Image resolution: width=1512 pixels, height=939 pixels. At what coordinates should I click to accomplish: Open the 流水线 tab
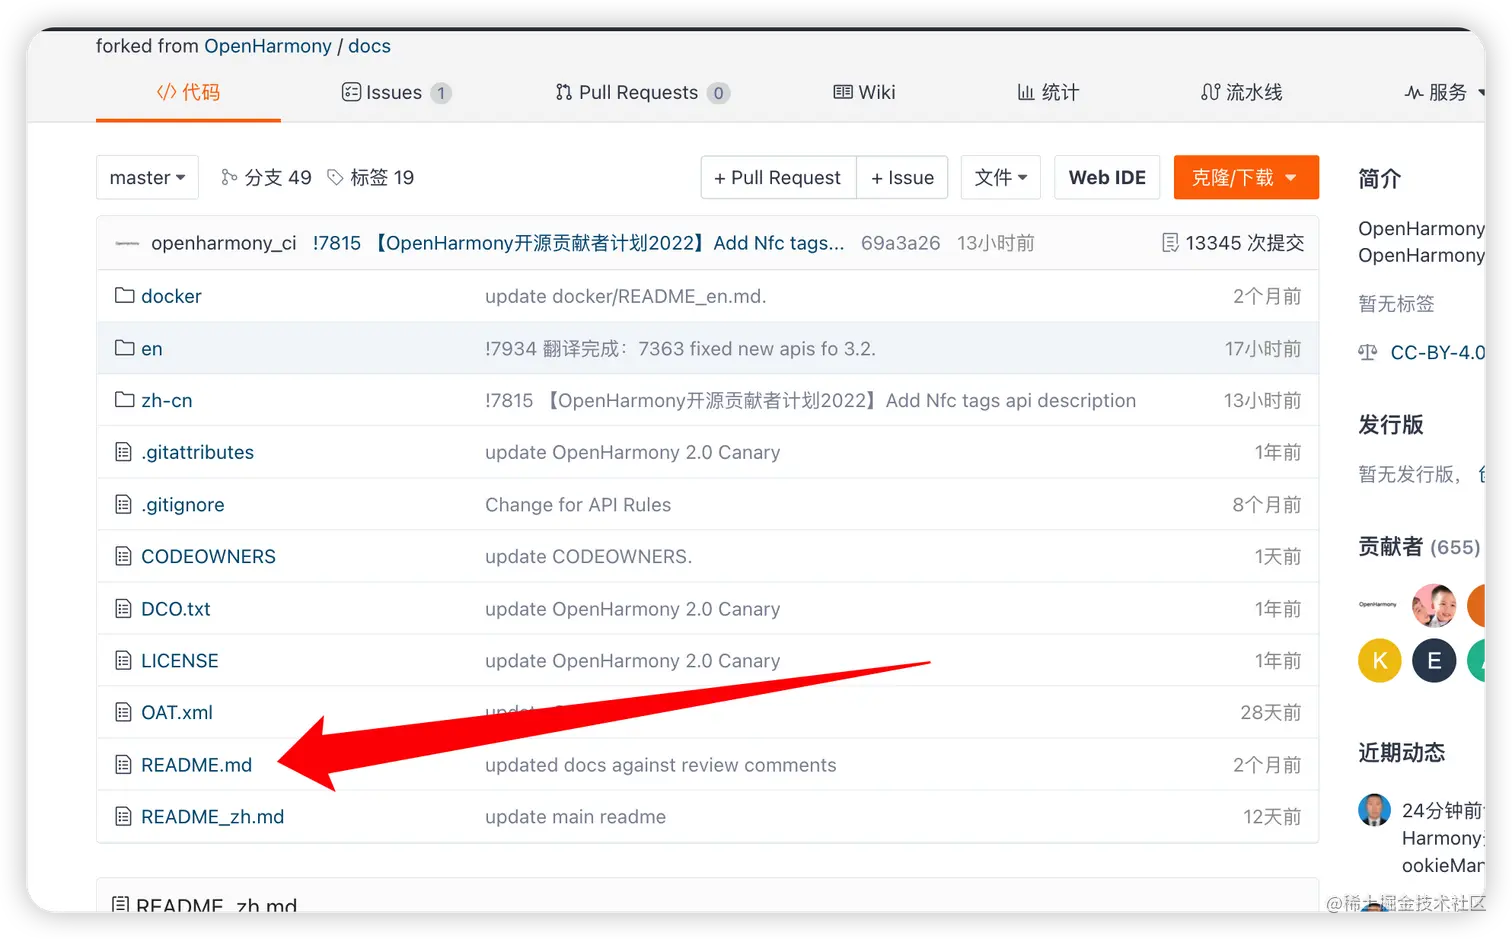coord(1241,92)
